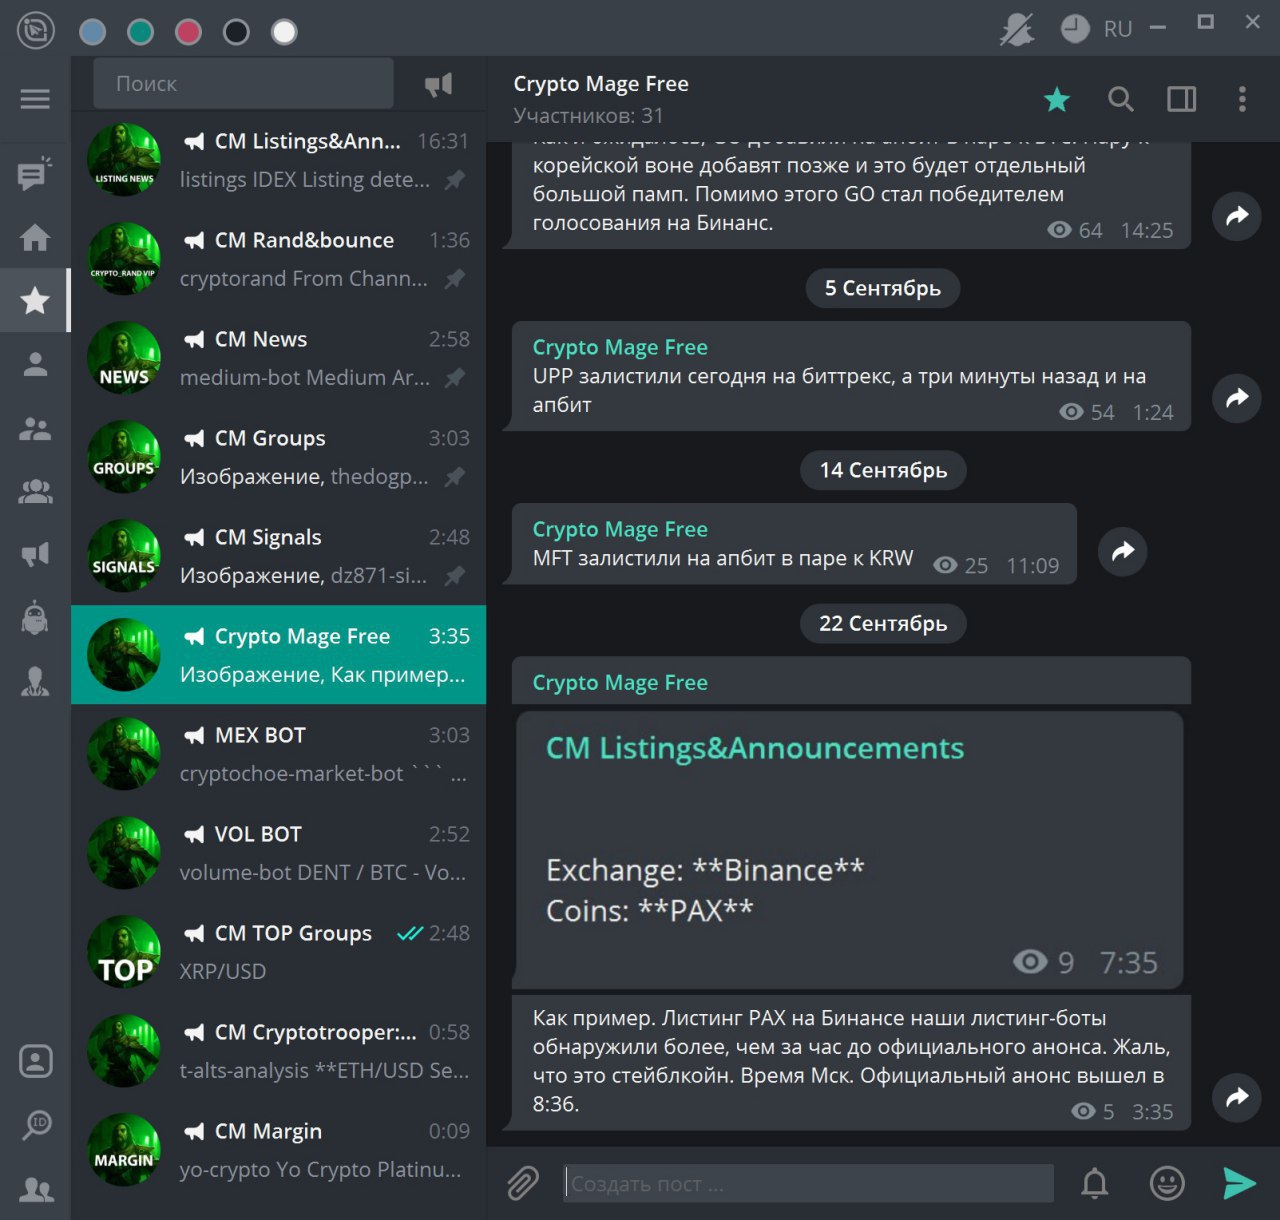The image size is (1280, 1220).
Task: Open the CM Groups chat
Action: point(278,457)
